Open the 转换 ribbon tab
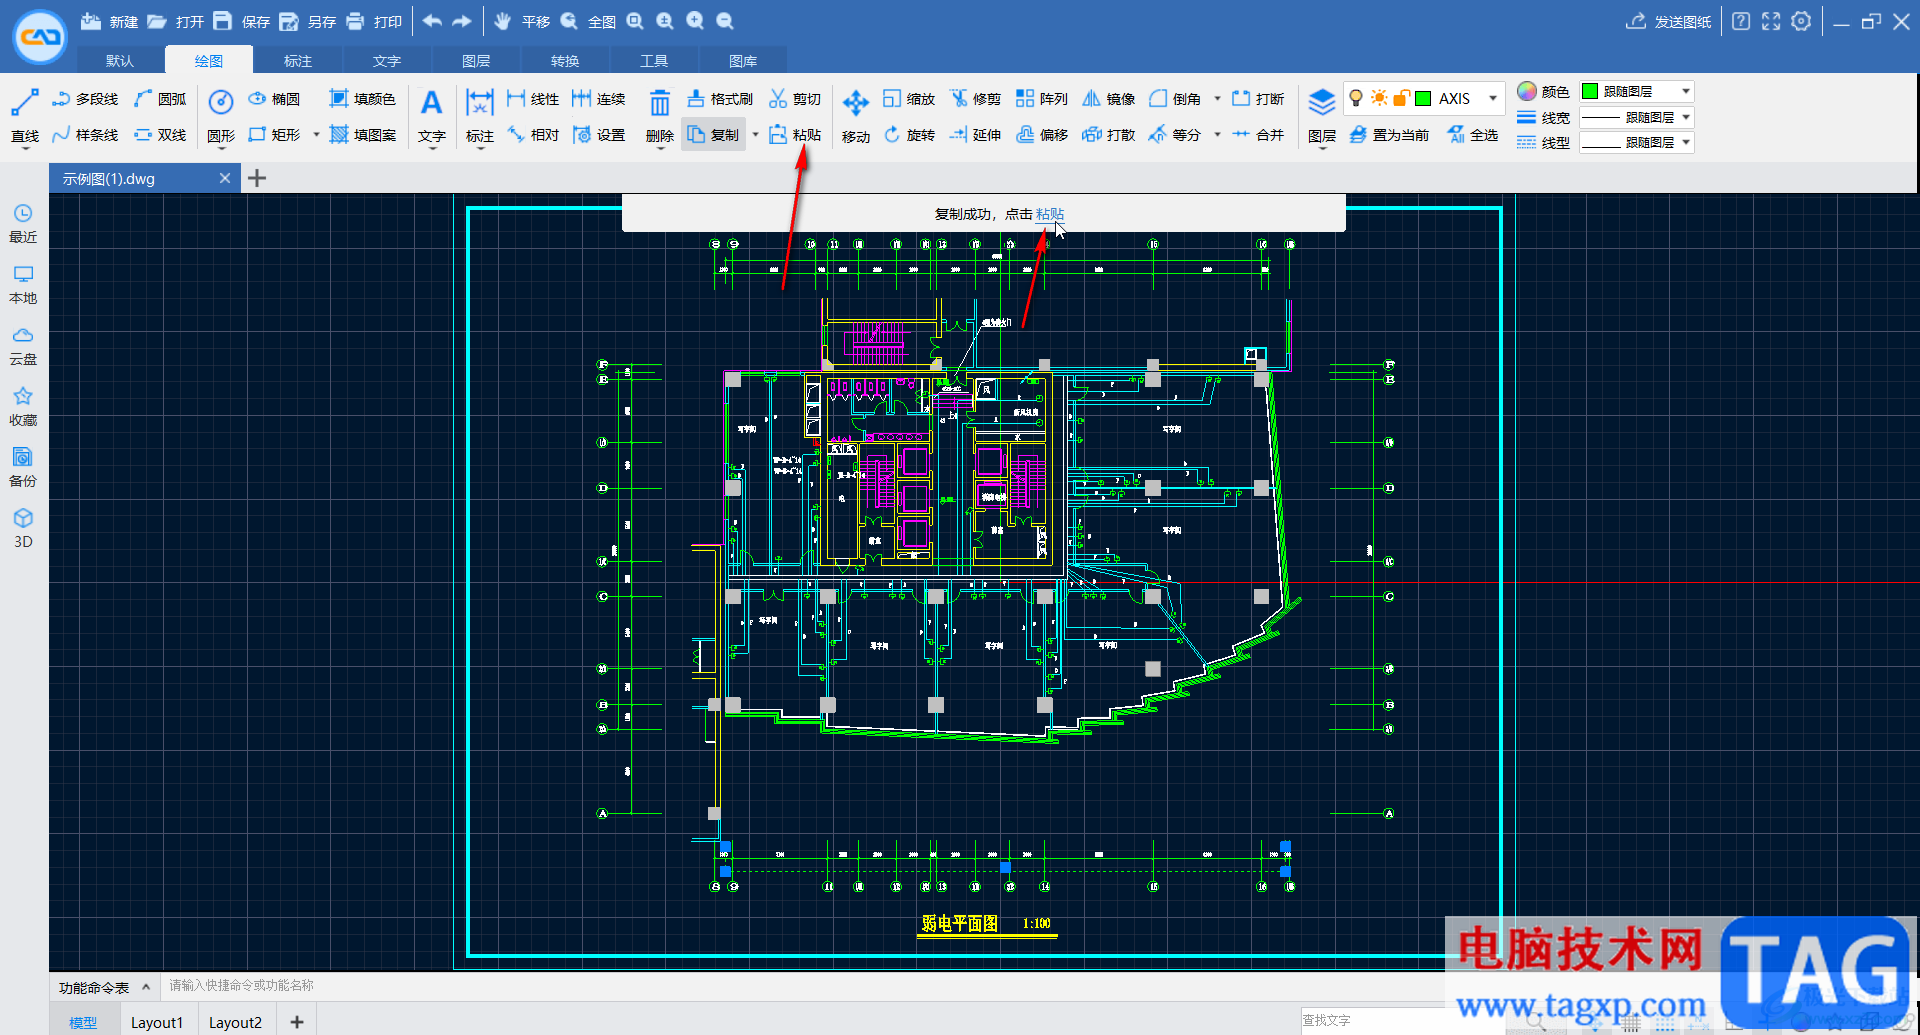Image resolution: width=1920 pixels, height=1035 pixels. [565, 61]
